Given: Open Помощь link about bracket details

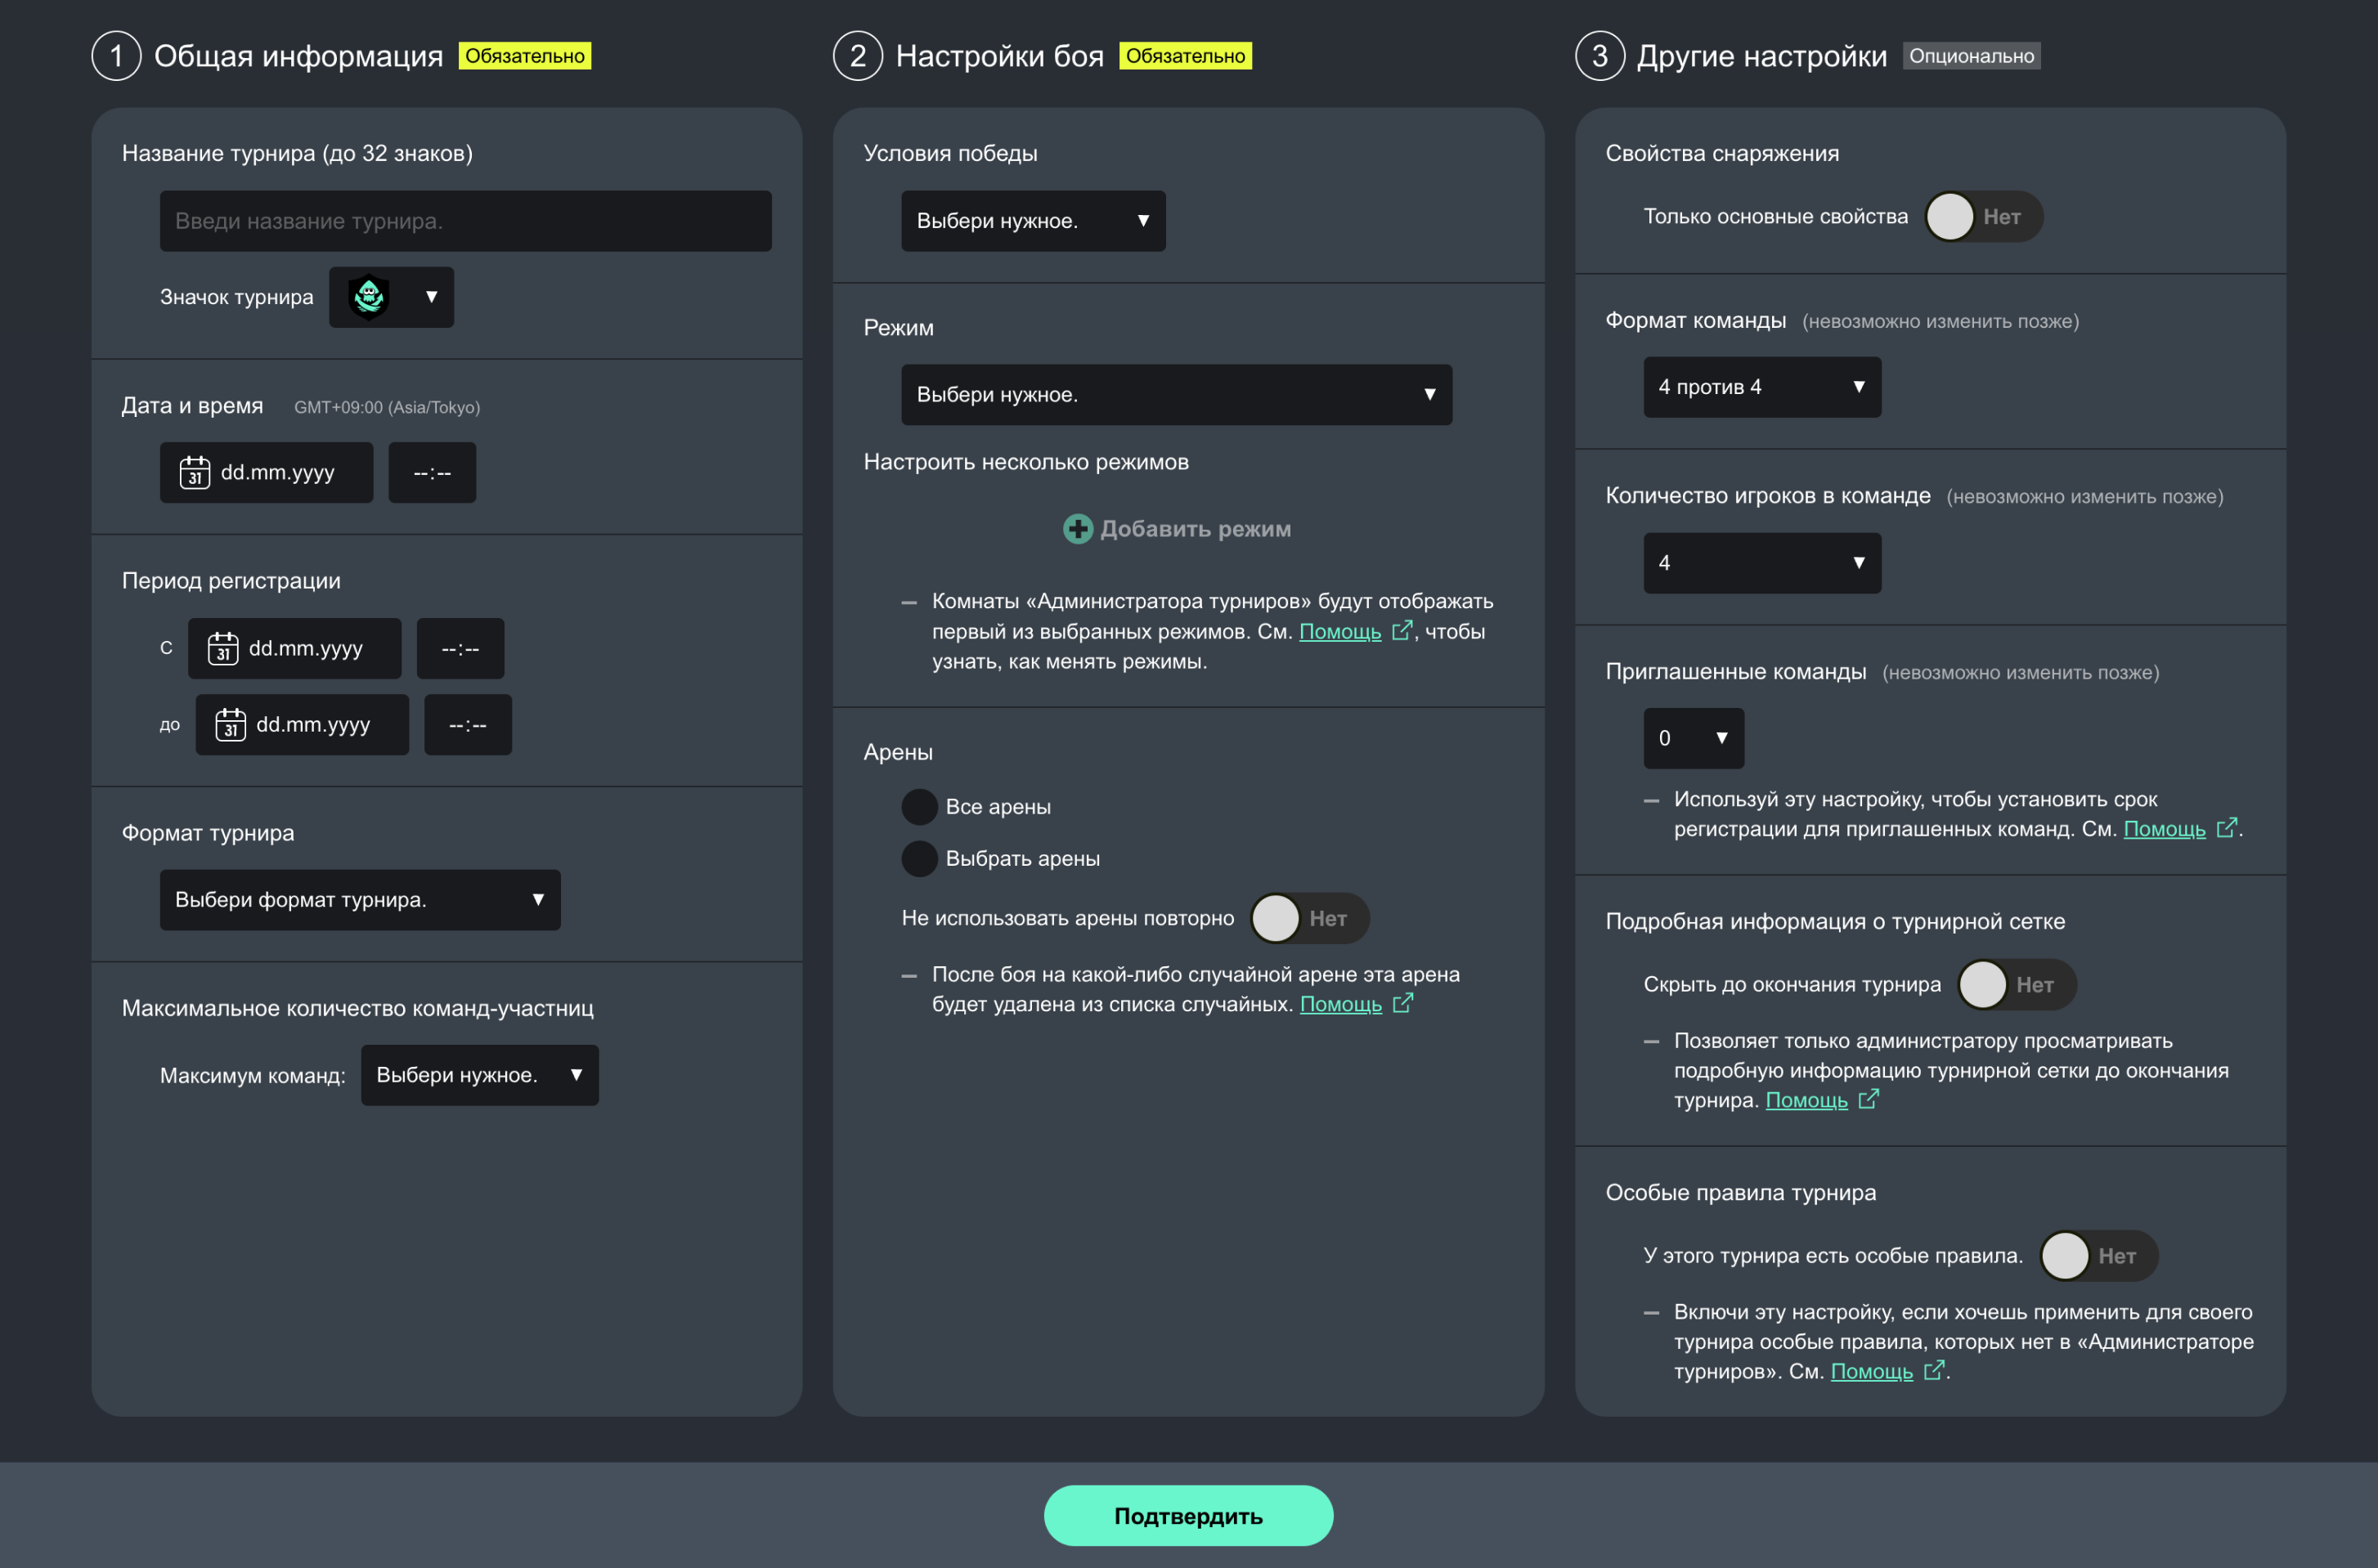Looking at the screenshot, I should [1806, 1100].
